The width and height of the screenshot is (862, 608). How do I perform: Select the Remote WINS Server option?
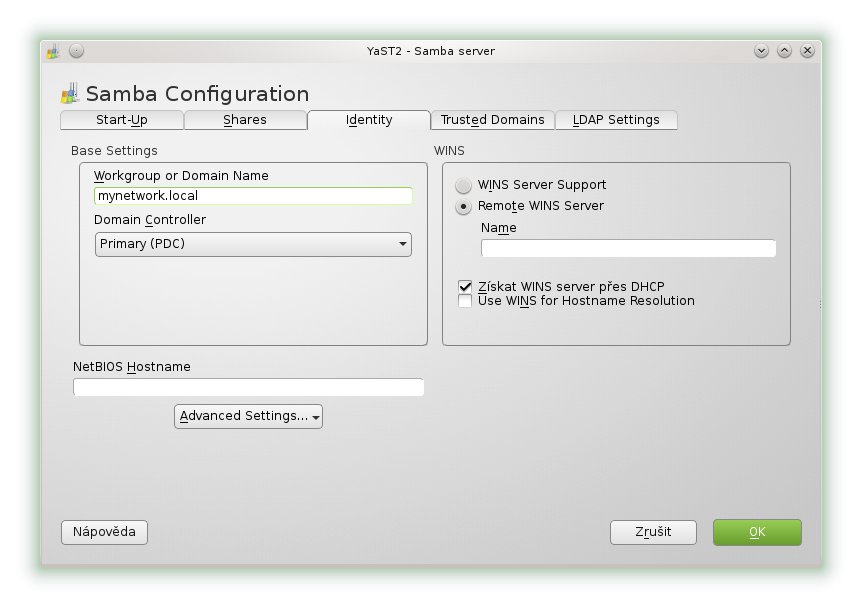pyautogui.click(x=463, y=207)
